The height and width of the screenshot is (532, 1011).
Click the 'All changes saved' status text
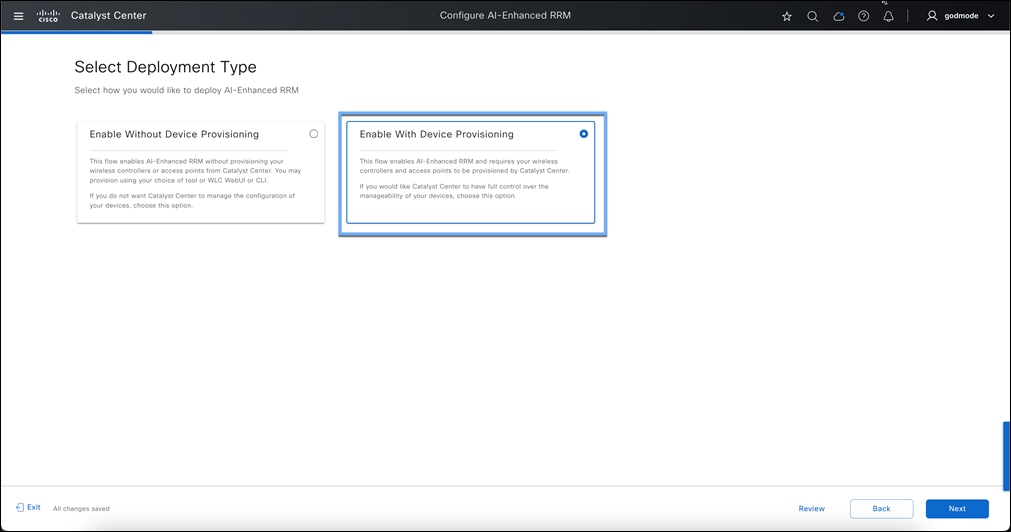(81, 509)
